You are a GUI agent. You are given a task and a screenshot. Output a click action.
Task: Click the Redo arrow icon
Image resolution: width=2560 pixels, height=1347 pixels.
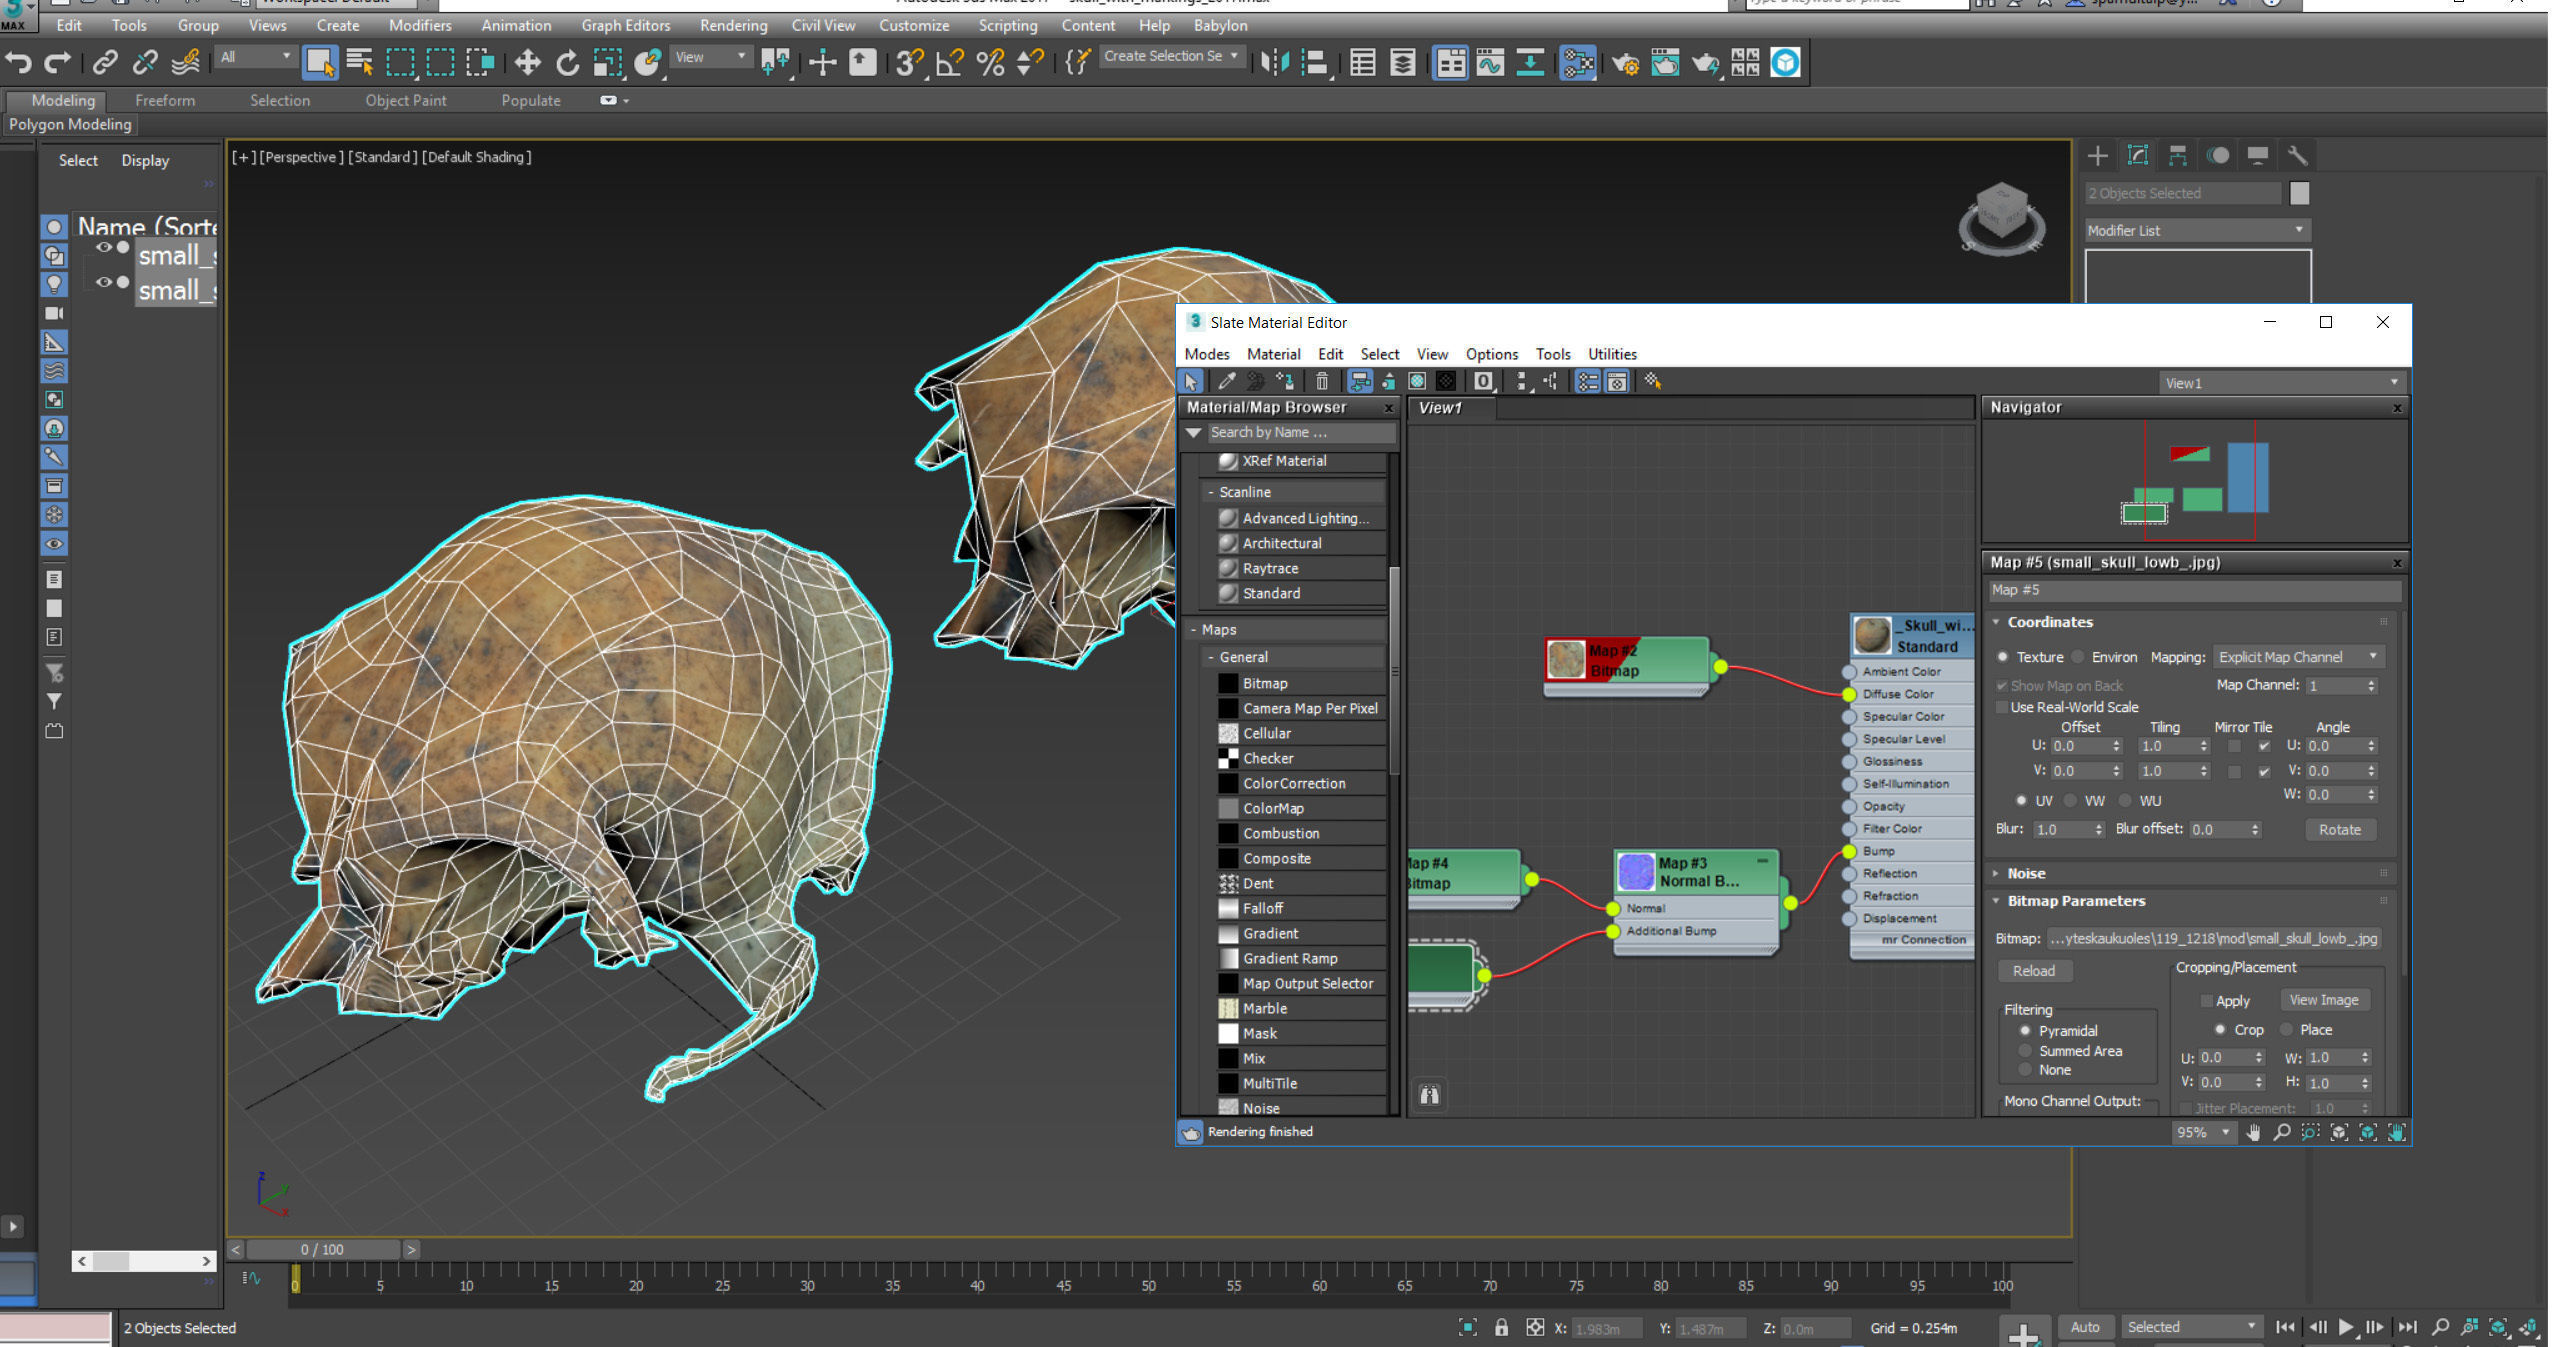point(58,63)
